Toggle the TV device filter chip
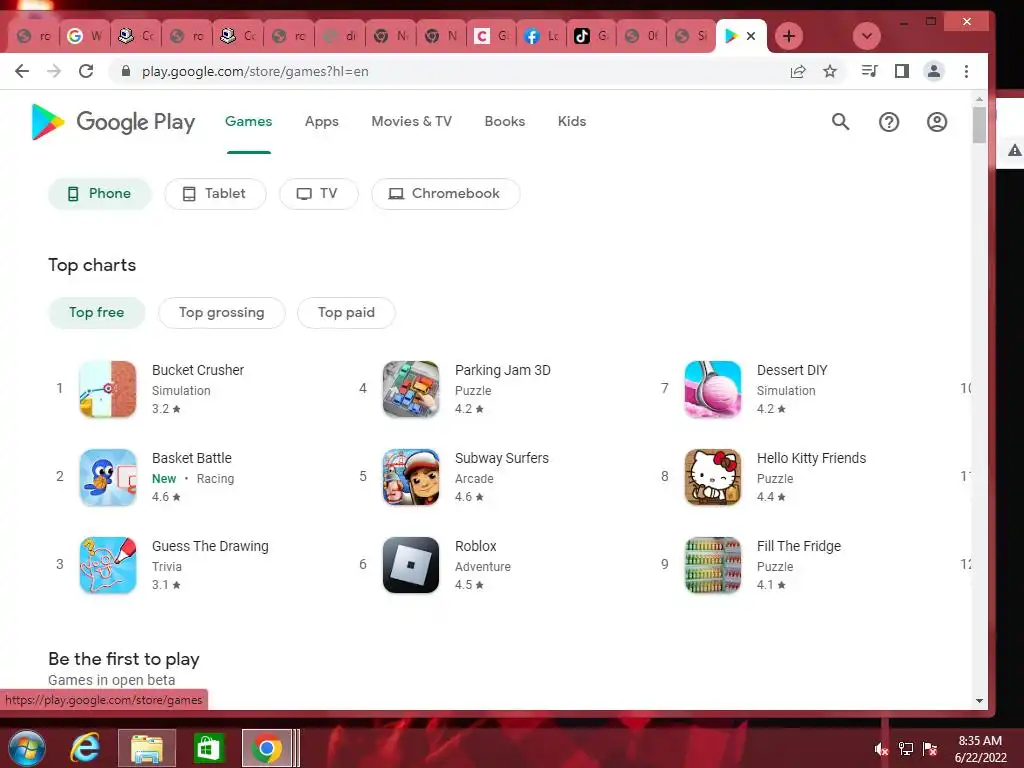The image size is (1024, 768). (319, 194)
